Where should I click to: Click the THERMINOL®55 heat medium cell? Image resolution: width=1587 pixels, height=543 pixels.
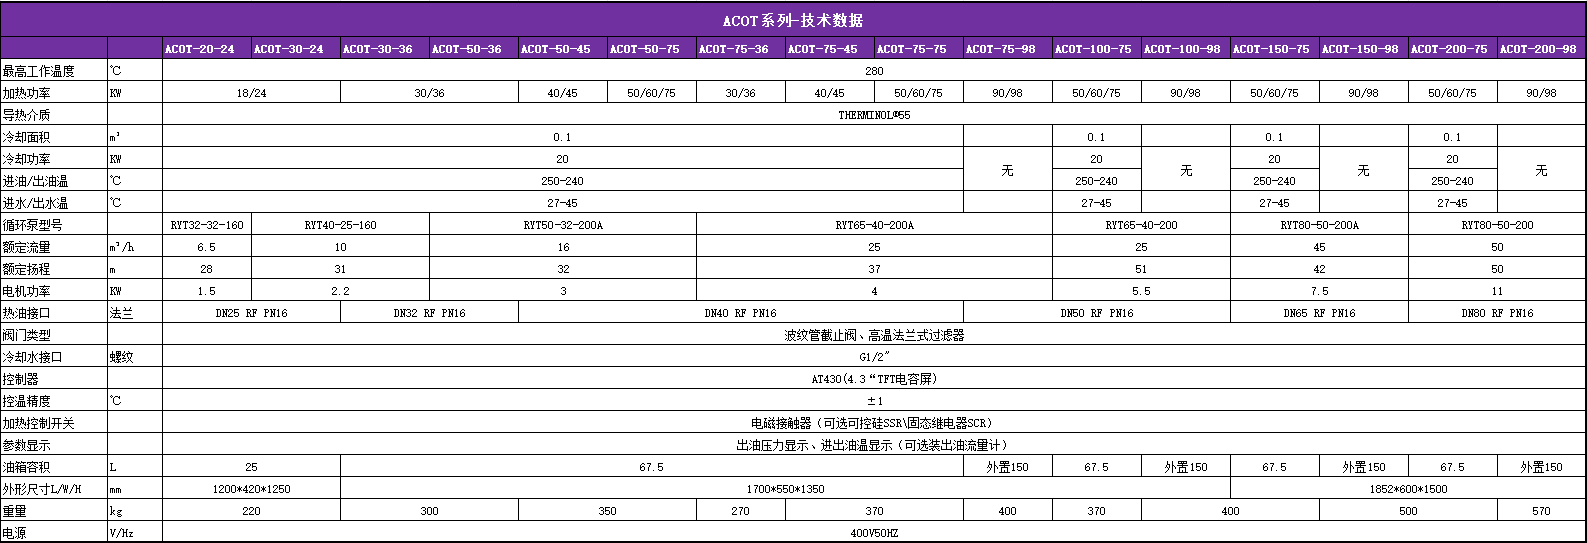coord(874,115)
